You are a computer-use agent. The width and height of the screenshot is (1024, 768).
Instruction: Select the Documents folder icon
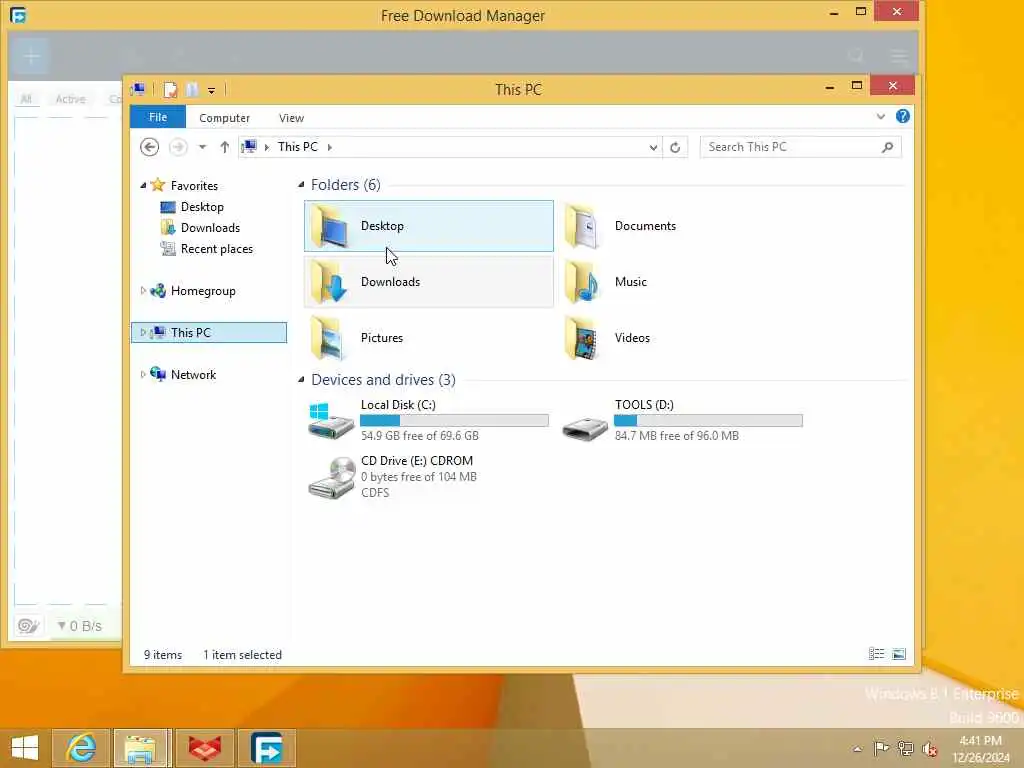pos(583,226)
